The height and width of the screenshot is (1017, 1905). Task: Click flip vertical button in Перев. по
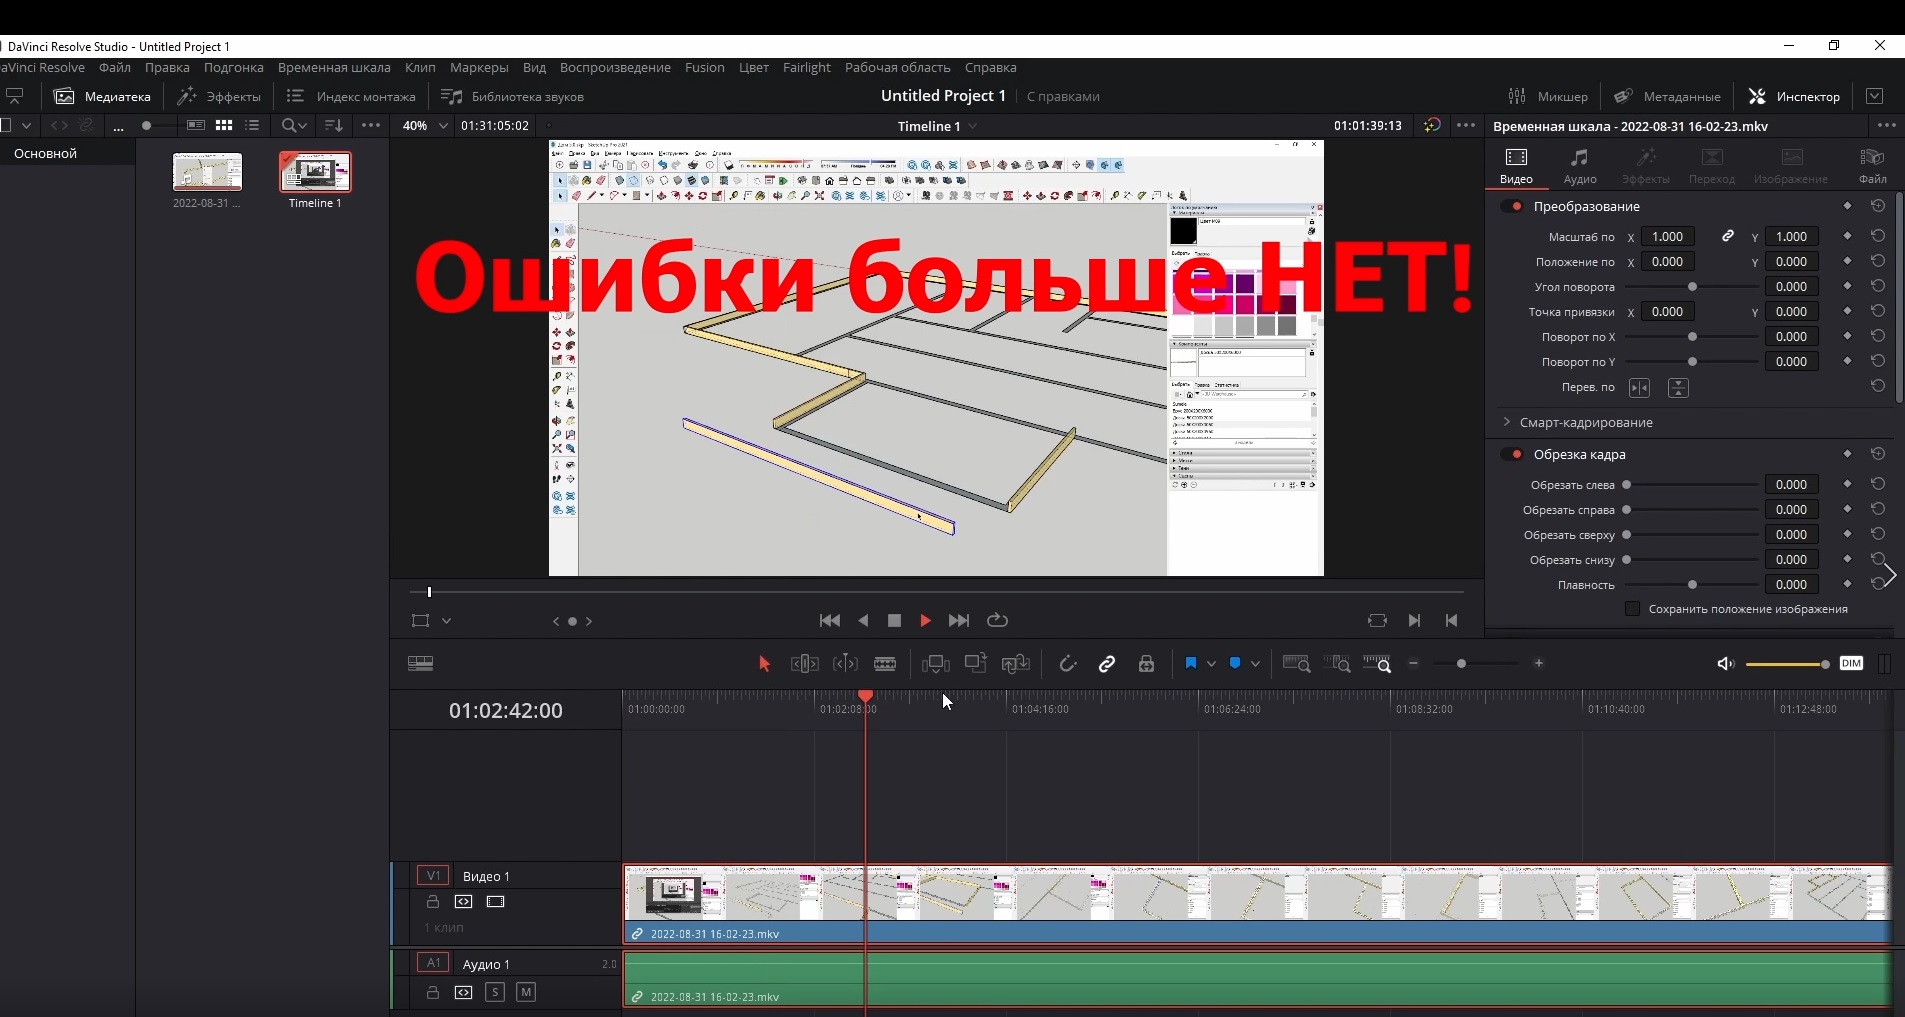1679,388
